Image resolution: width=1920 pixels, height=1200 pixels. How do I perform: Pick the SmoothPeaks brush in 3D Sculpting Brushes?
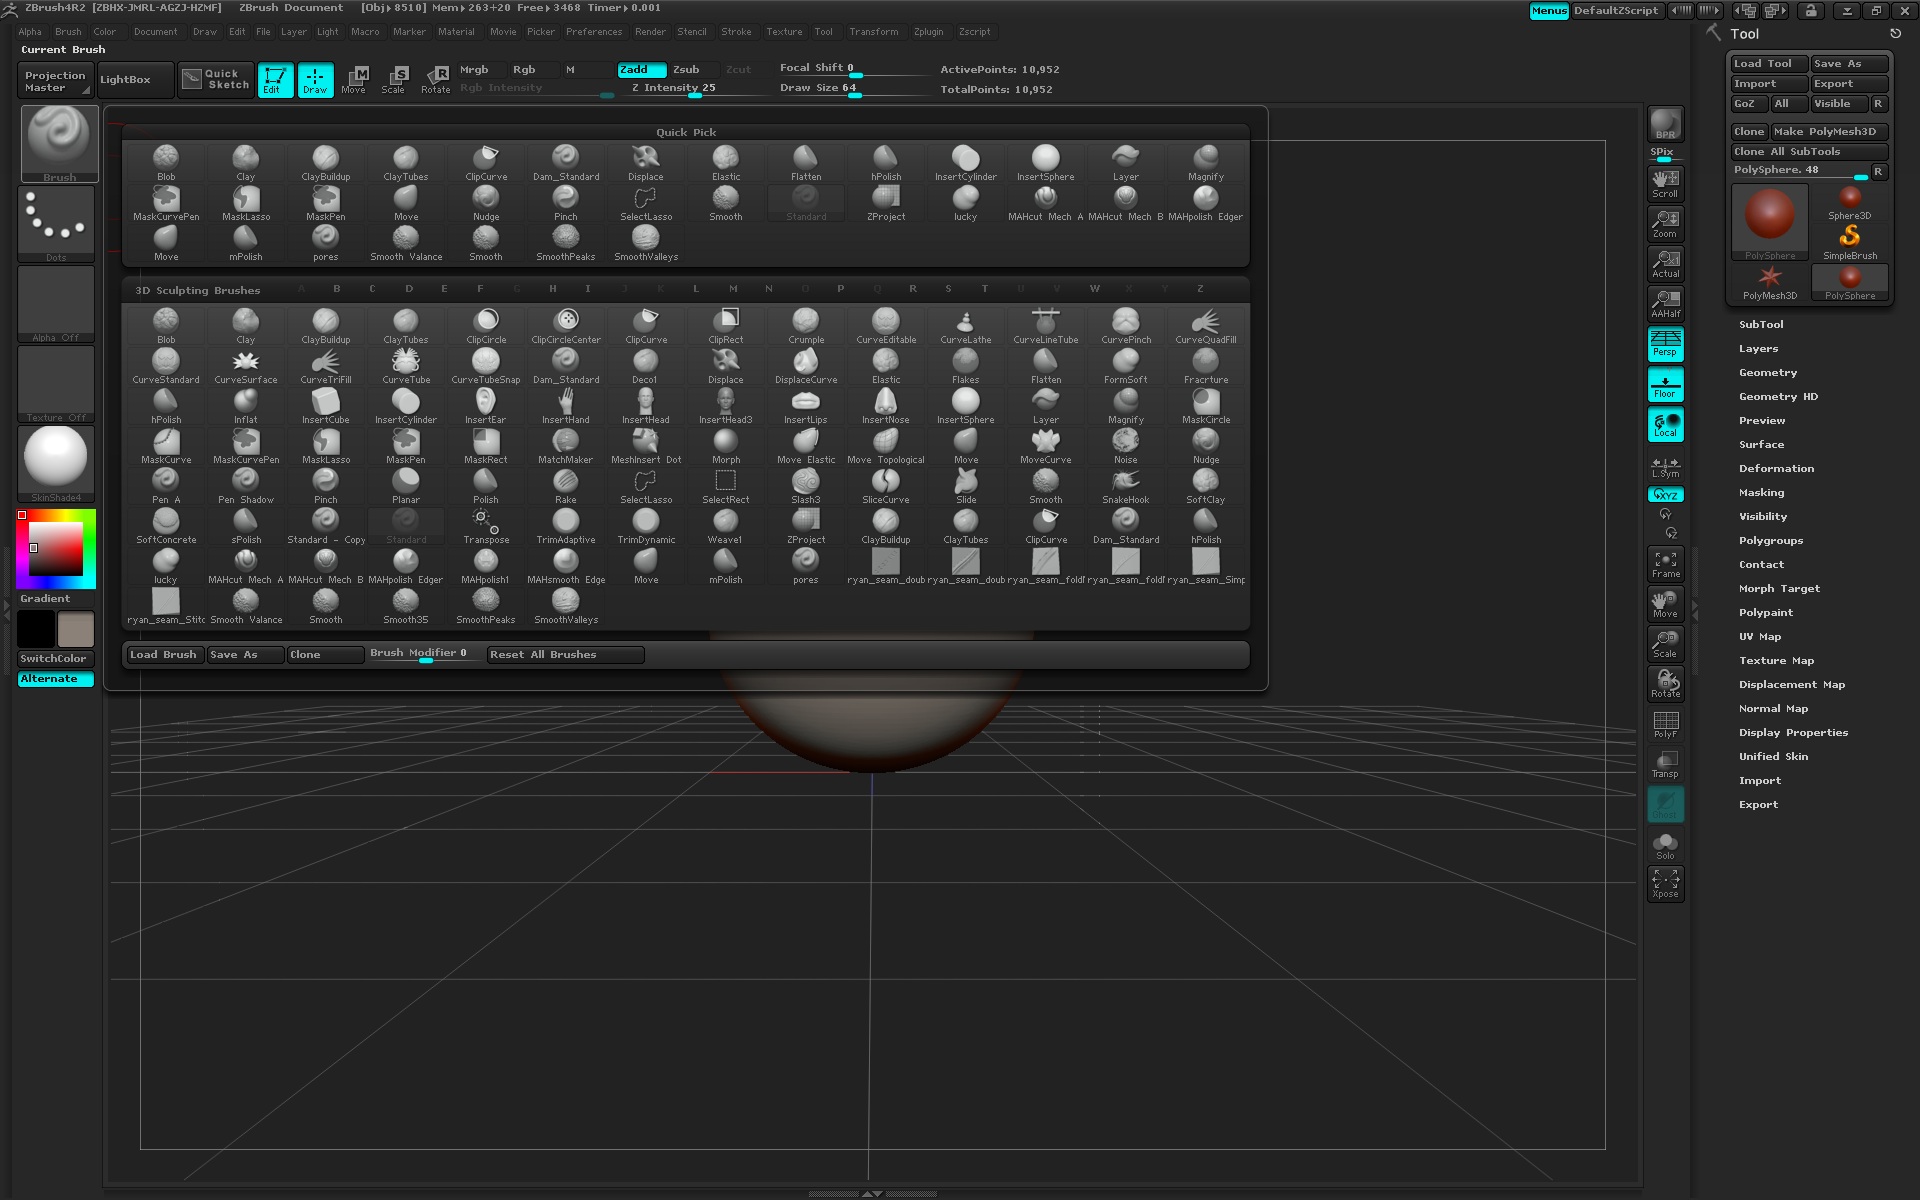pos(486,606)
